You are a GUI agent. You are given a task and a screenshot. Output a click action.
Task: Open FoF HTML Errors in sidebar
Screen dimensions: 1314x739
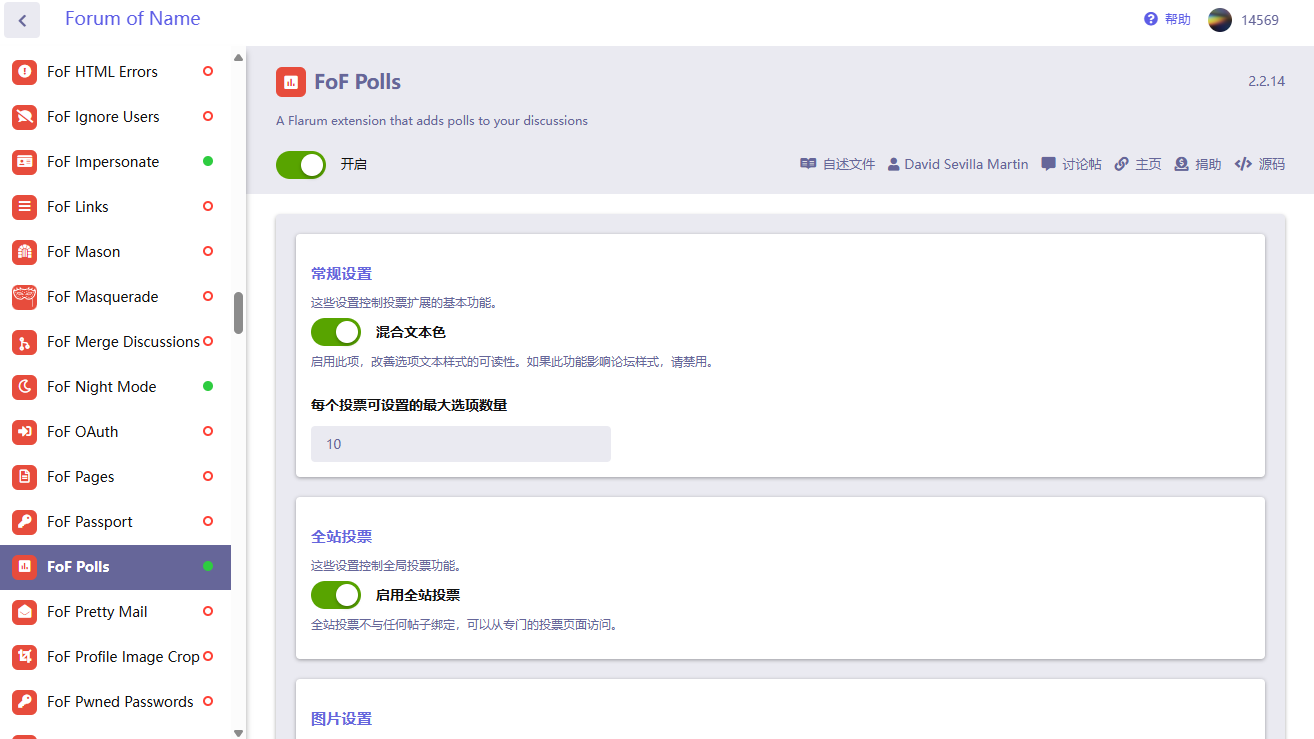point(115,72)
